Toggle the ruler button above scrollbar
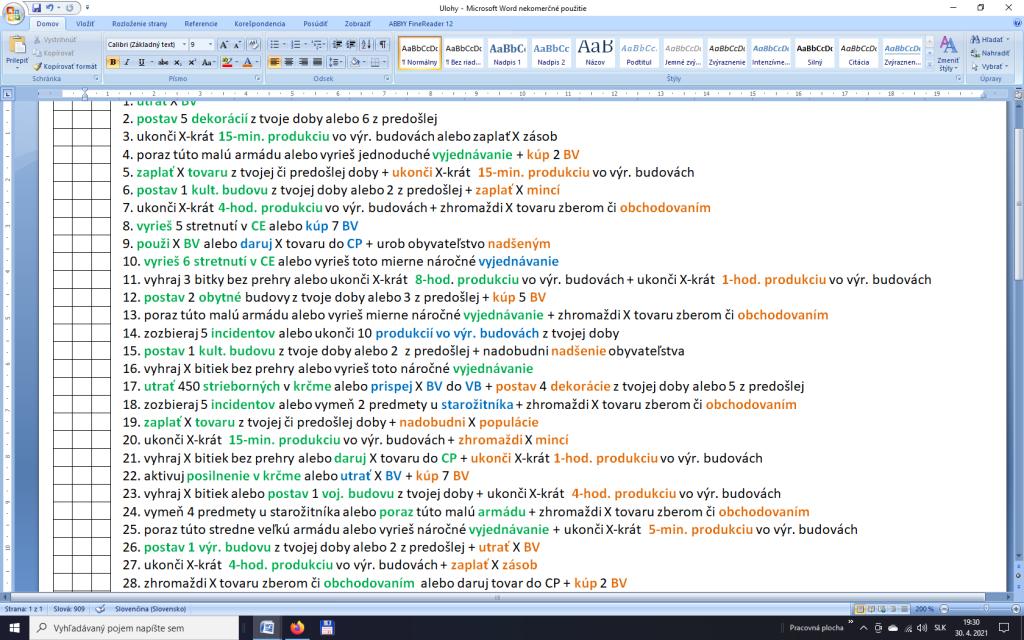 coord(1018,94)
